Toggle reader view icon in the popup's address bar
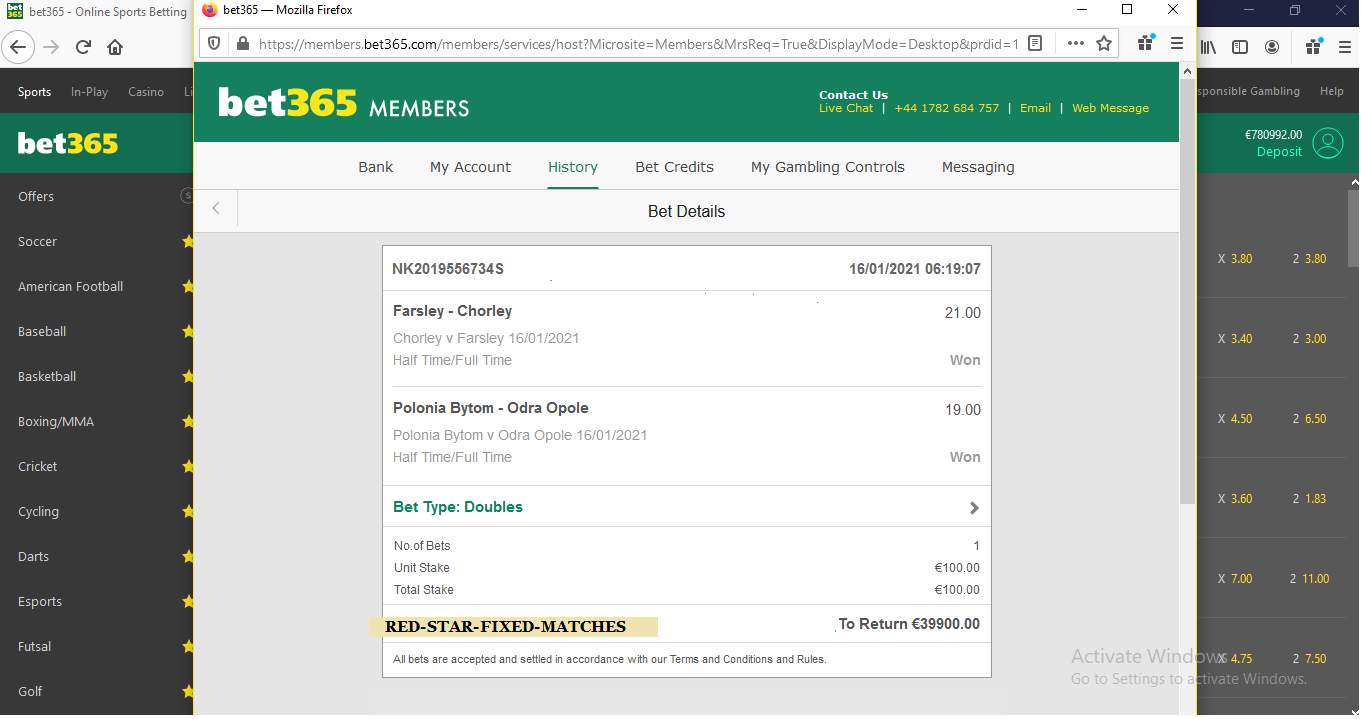Viewport: 1361px width, 719px height. coord(1035,44)
